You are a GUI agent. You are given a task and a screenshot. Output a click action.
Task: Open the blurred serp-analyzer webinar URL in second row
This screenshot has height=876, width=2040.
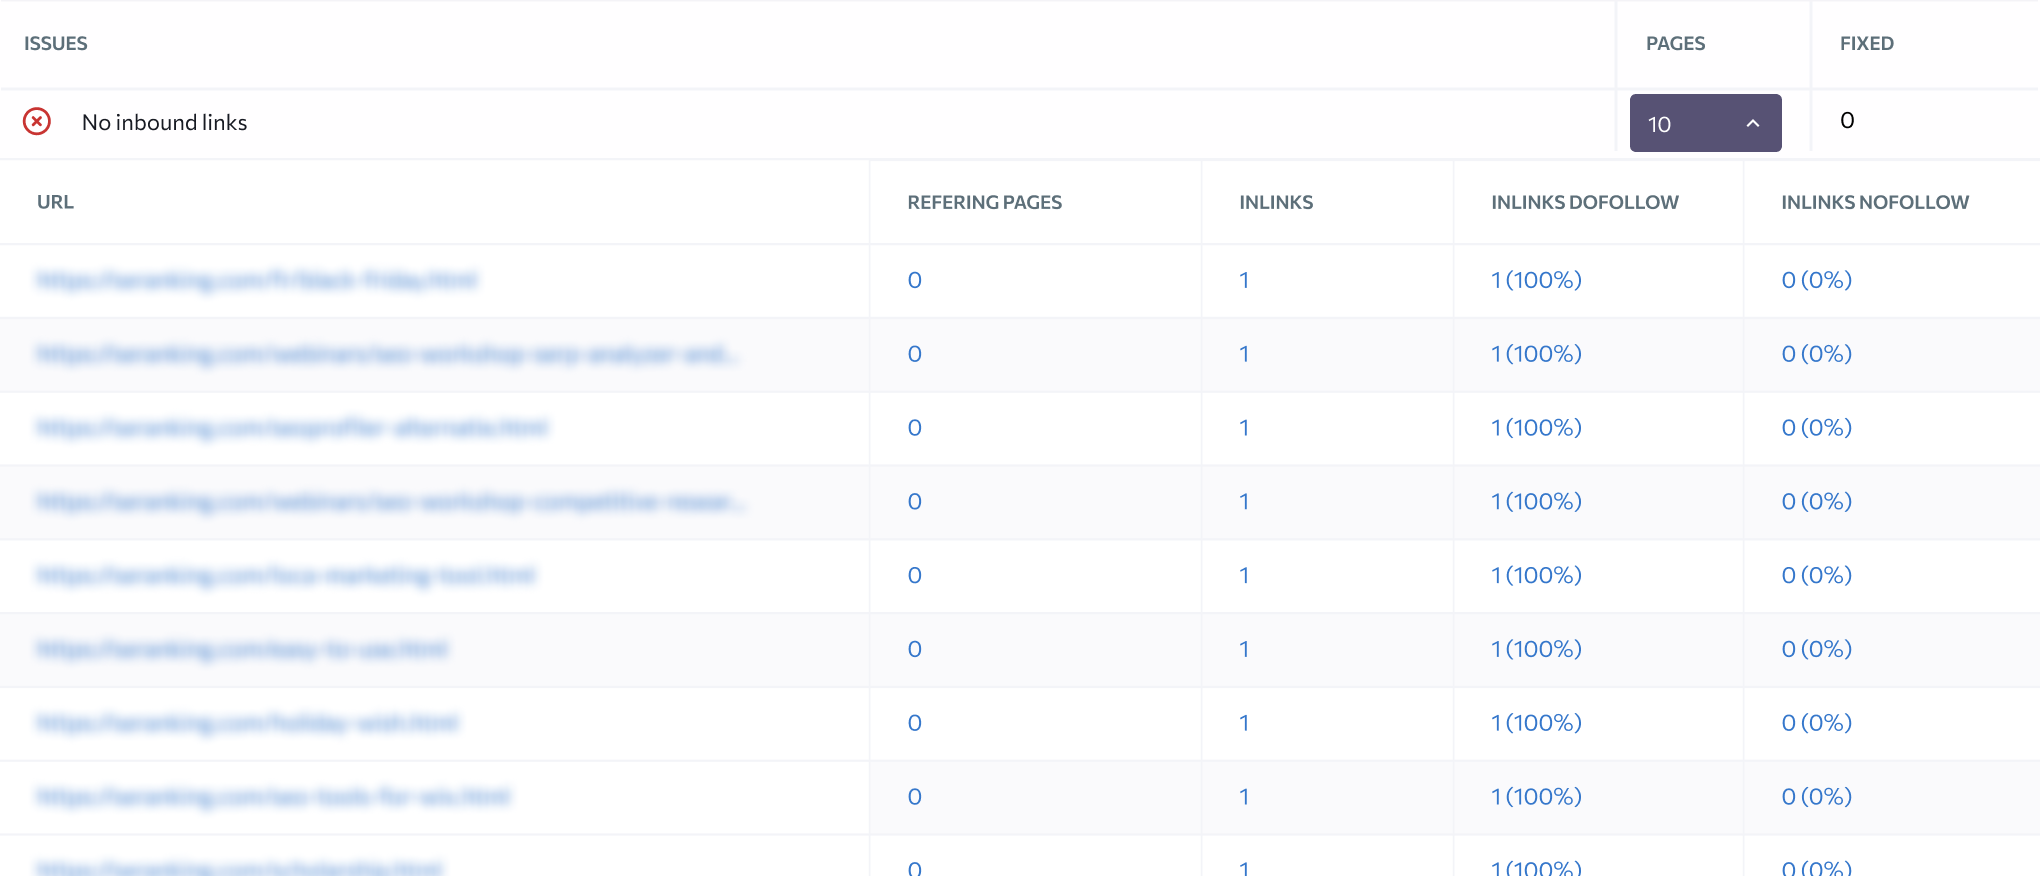click(388, 354)
